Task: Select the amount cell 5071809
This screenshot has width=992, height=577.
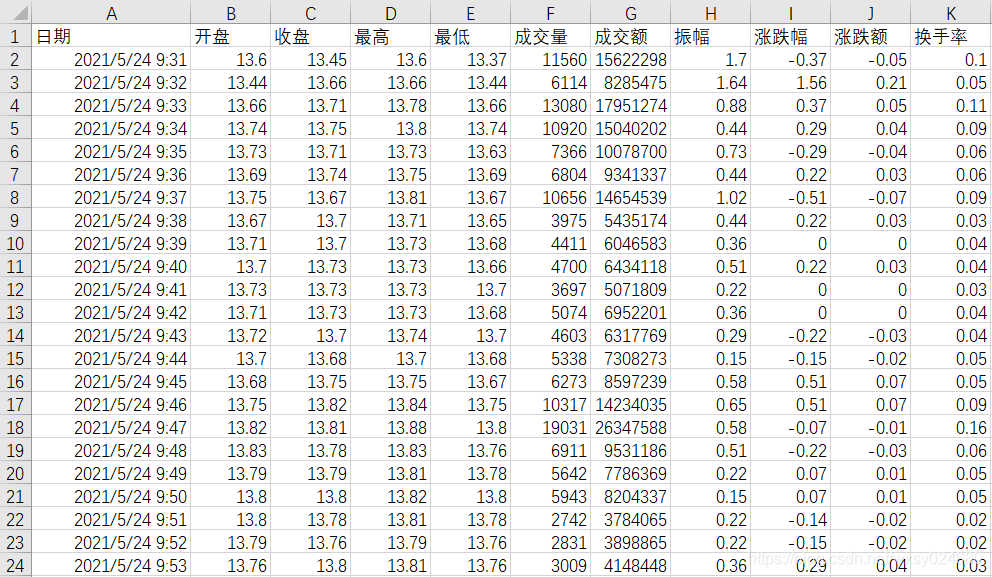Action: (x=631, y=290)
